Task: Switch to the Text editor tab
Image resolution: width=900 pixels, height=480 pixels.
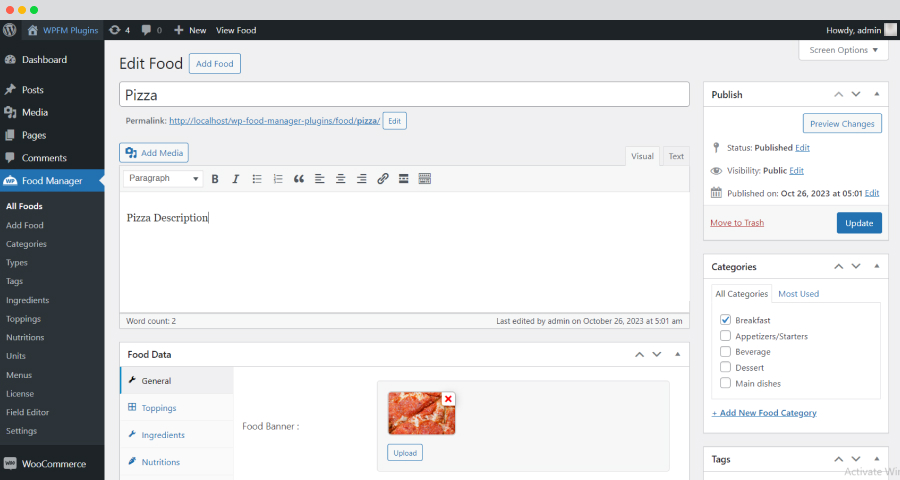Action: (x=676, y=156)
